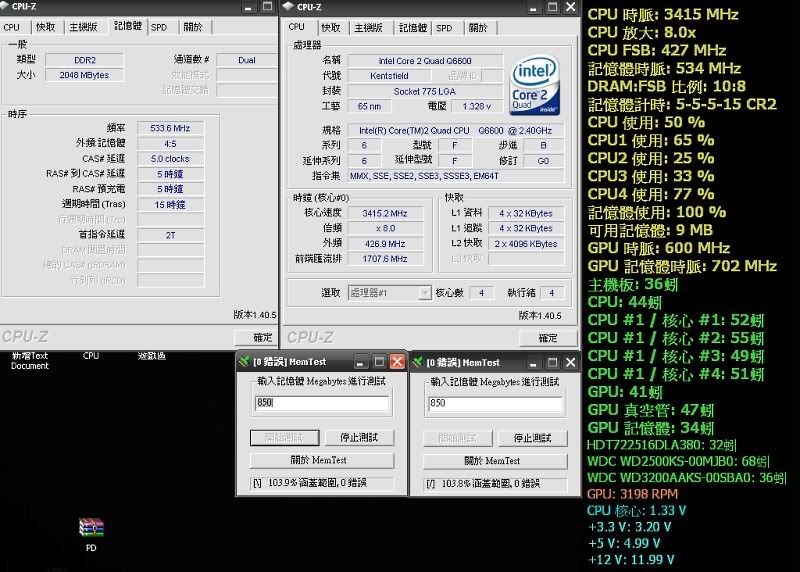The width and height of the screenshot is (800, 572).
Task: Close the right MemTest window
Action: coord(570,362)
